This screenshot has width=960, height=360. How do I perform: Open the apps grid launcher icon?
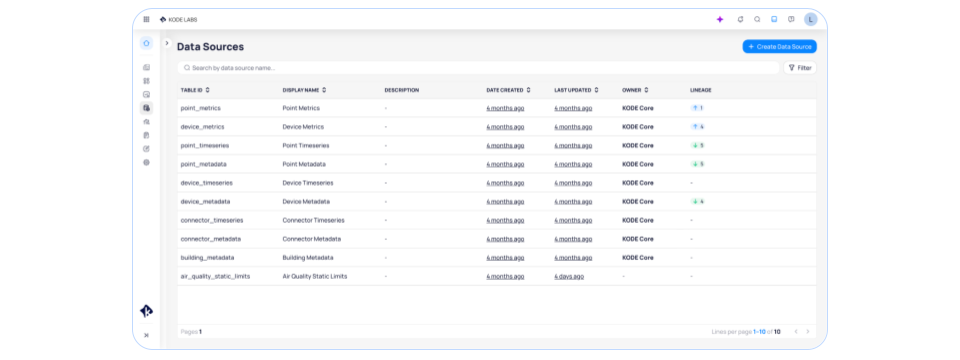pyautogui.click(x=146, y=20)
